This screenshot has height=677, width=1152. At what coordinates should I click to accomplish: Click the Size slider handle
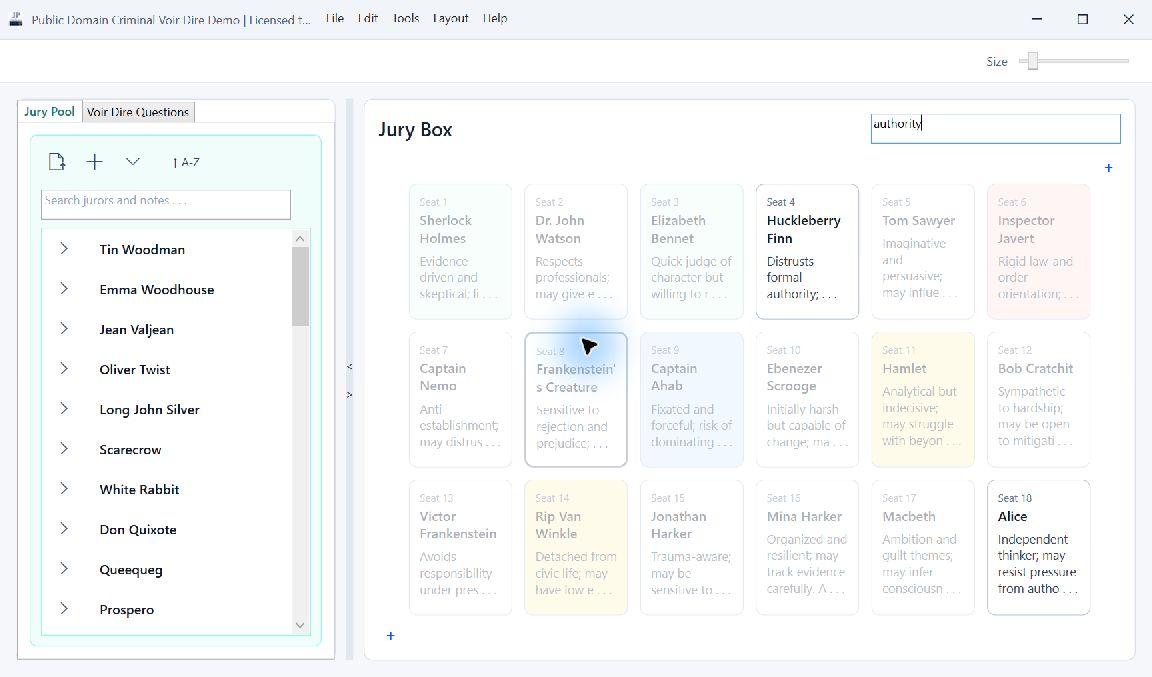(x=1033, y=61)
